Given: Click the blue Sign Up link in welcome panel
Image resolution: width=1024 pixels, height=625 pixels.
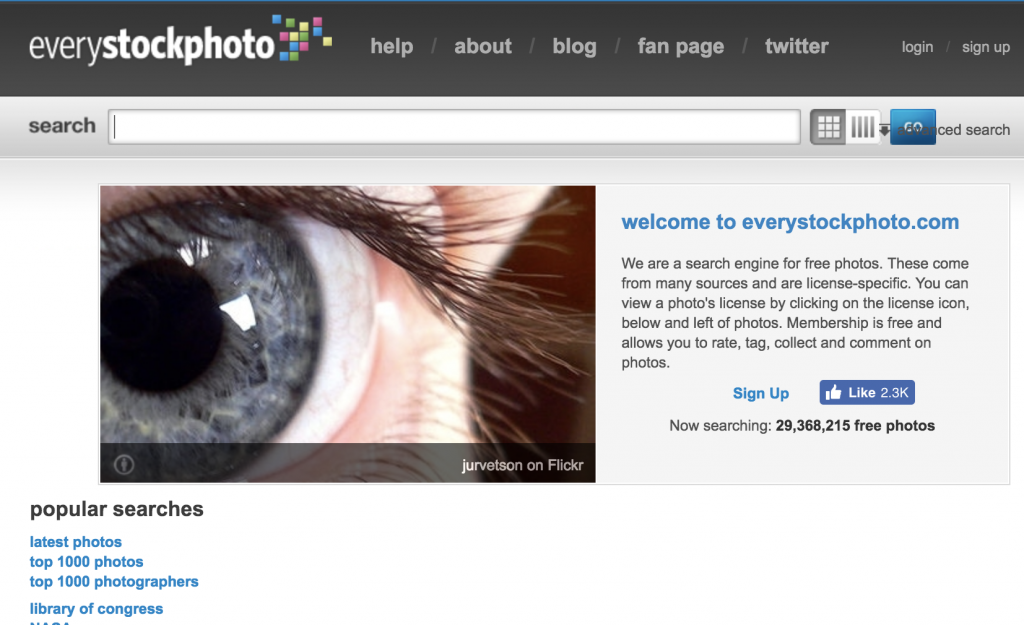Looking at the screenshot, I should (761, 394).
